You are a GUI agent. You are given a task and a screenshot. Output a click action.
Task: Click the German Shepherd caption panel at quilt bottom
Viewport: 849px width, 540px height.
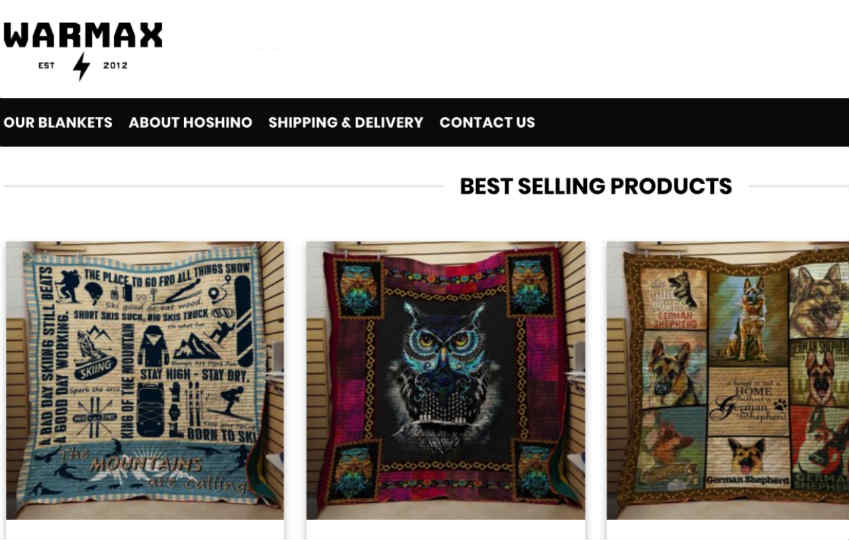[747, 463]
